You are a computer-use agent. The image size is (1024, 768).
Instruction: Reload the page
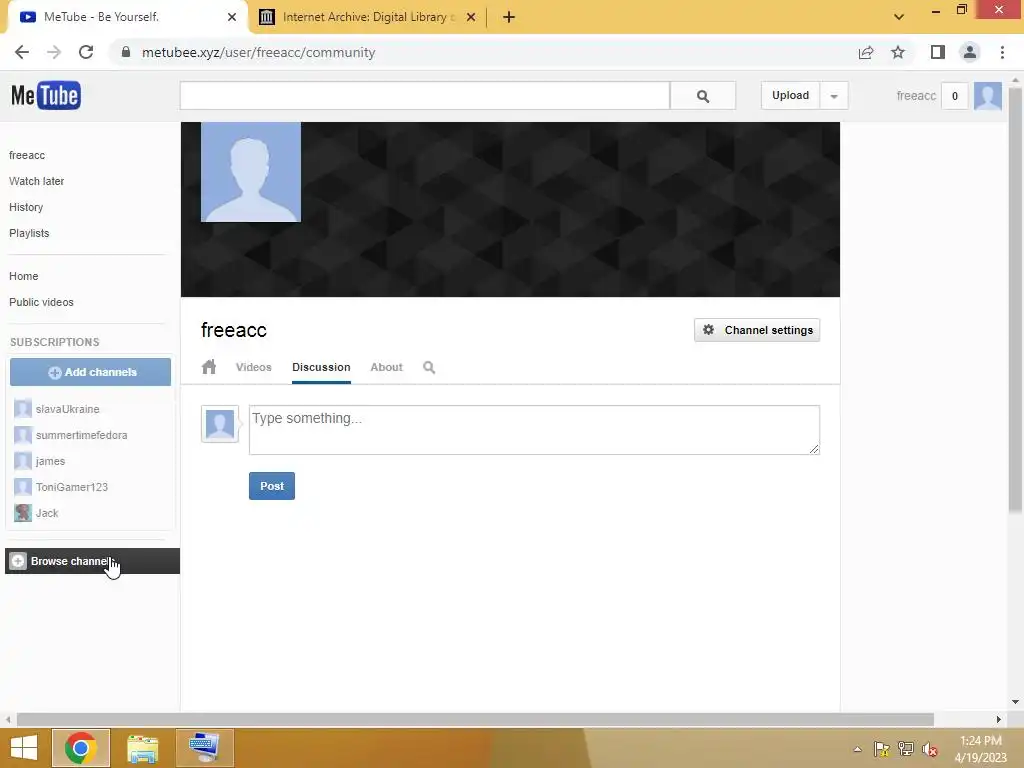click(x=86, y=52)
